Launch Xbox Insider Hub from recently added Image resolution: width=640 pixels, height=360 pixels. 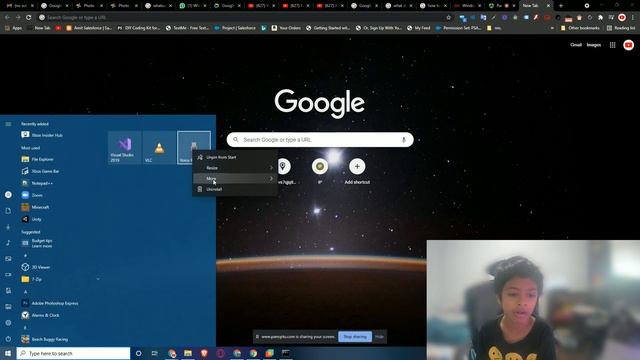[x=42, y=135]
